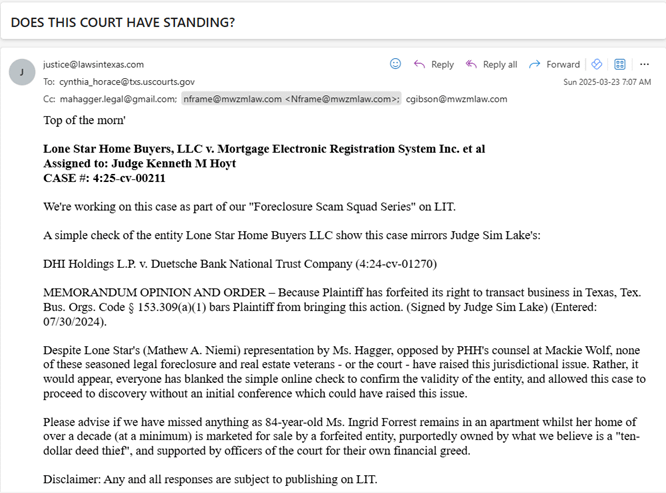
Task: Select the case number 4:25-cv-00211 line
Action: pos(104,177)
